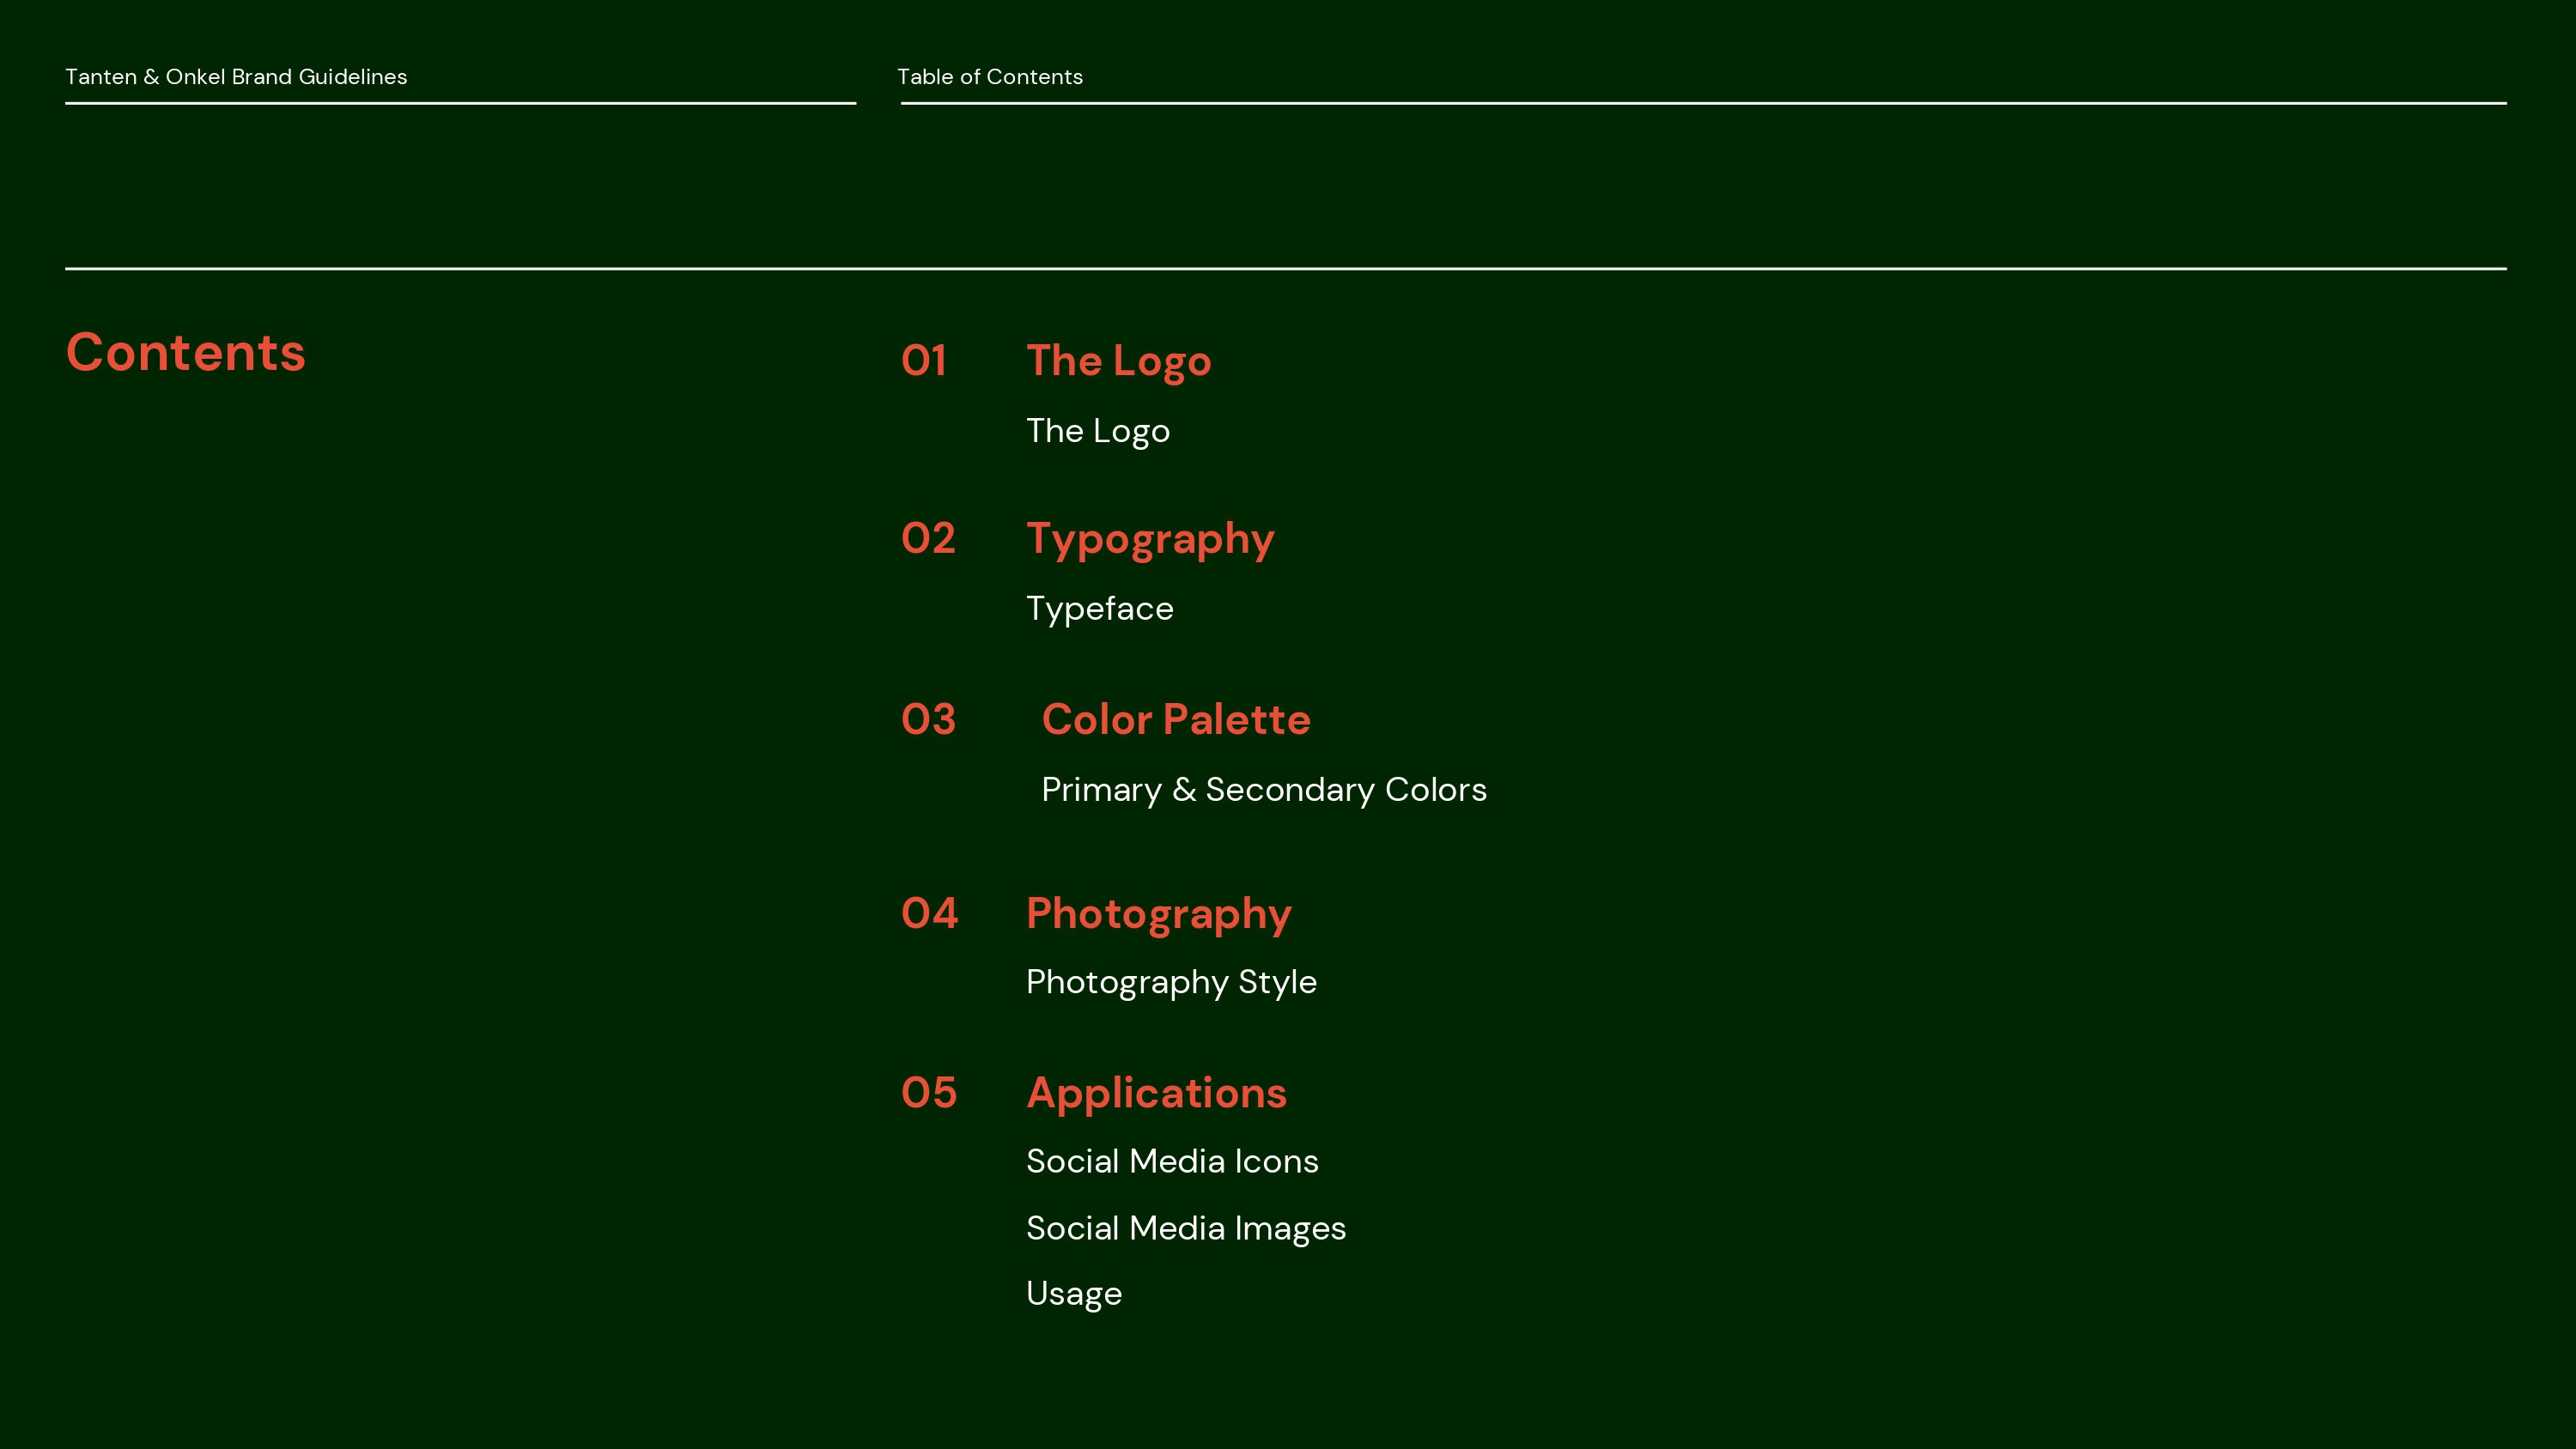Click section number 02
The width and height of the screenshot is (2576, 1449).
(x=928, y=539)
